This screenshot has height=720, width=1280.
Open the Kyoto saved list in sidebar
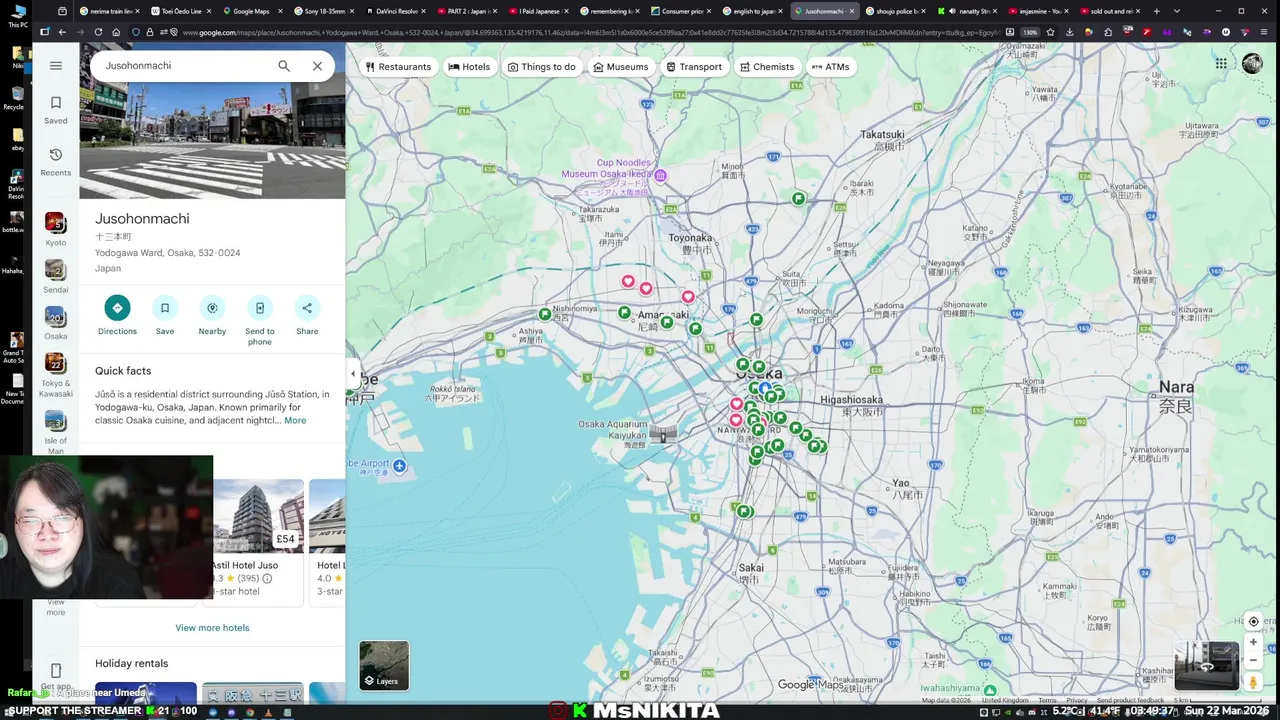(56, 229)
